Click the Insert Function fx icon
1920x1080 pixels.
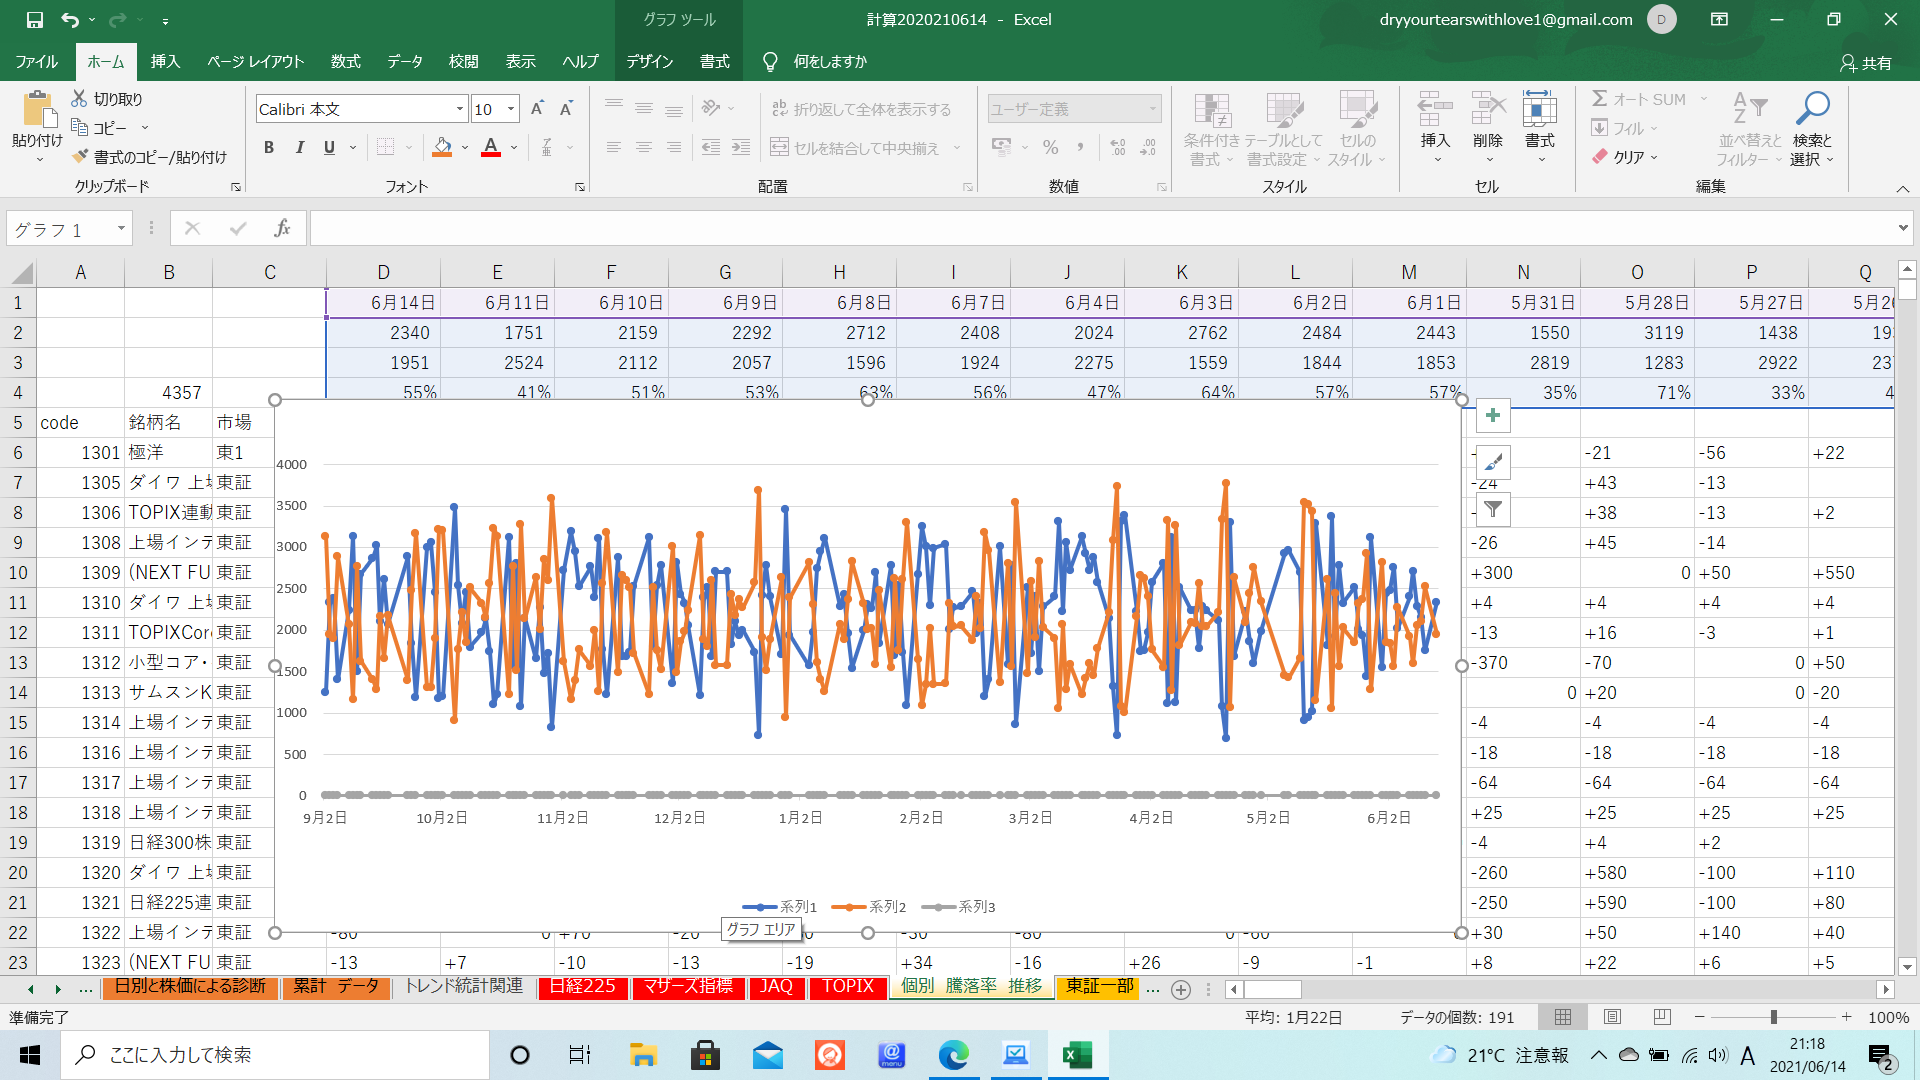coord(282,229)
